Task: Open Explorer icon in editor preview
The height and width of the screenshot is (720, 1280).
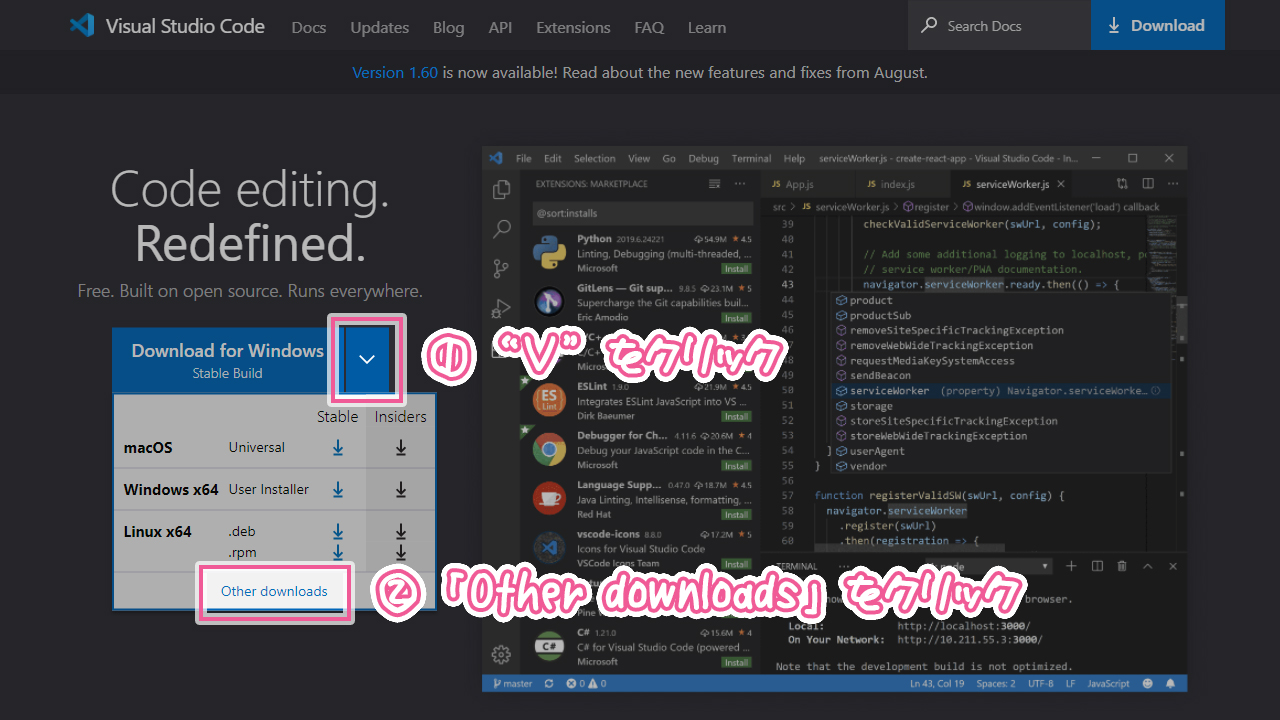Action: (502, 189)
